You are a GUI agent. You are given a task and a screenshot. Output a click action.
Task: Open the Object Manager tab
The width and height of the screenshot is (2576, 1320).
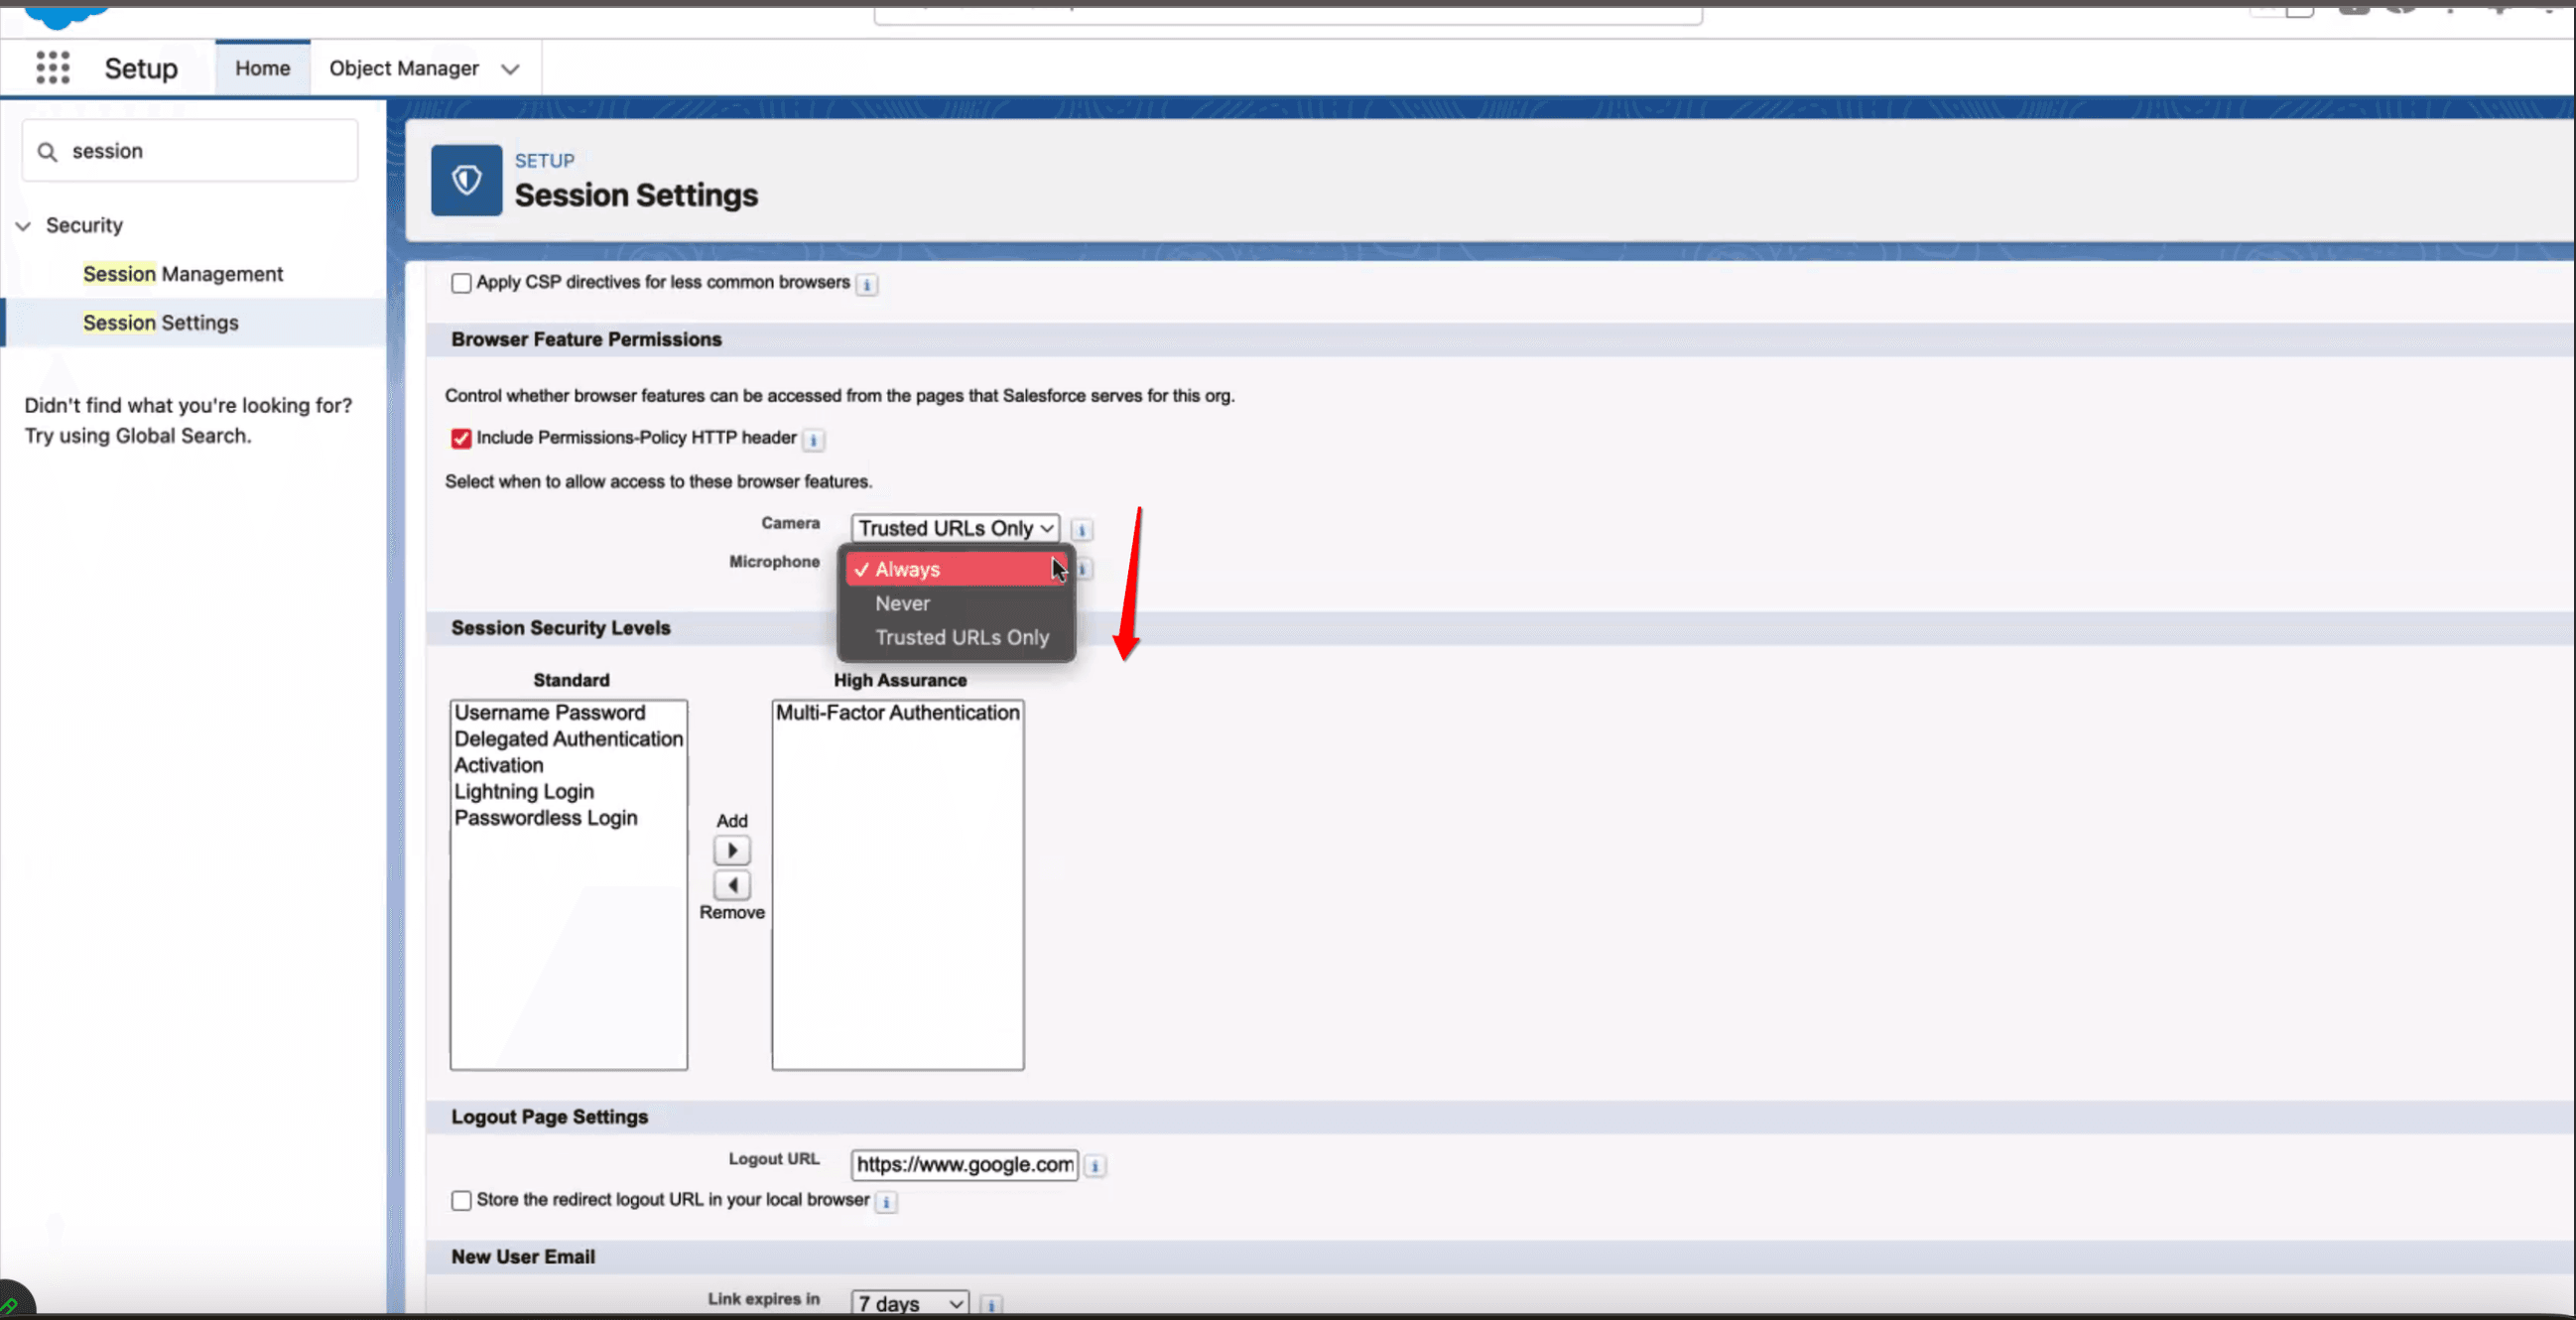[403, 68]
